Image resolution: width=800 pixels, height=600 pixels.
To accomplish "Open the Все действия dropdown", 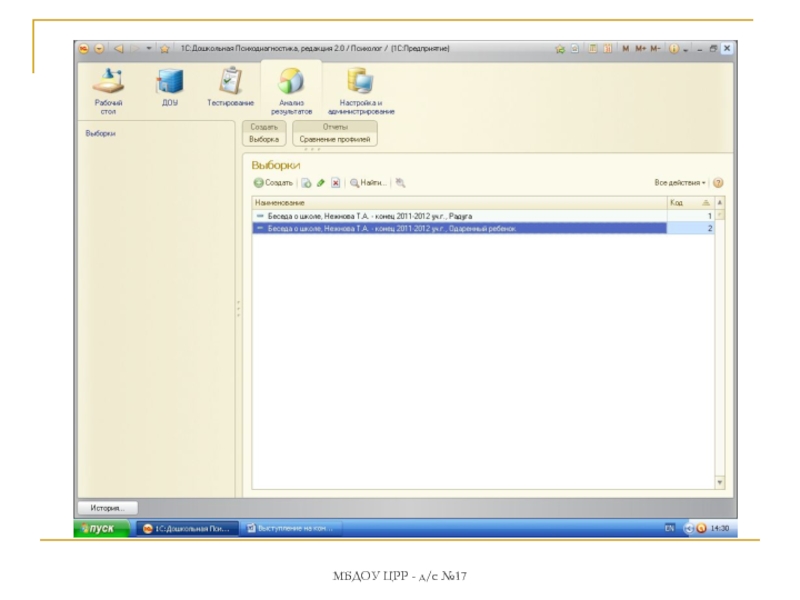I will pos(680,183).
